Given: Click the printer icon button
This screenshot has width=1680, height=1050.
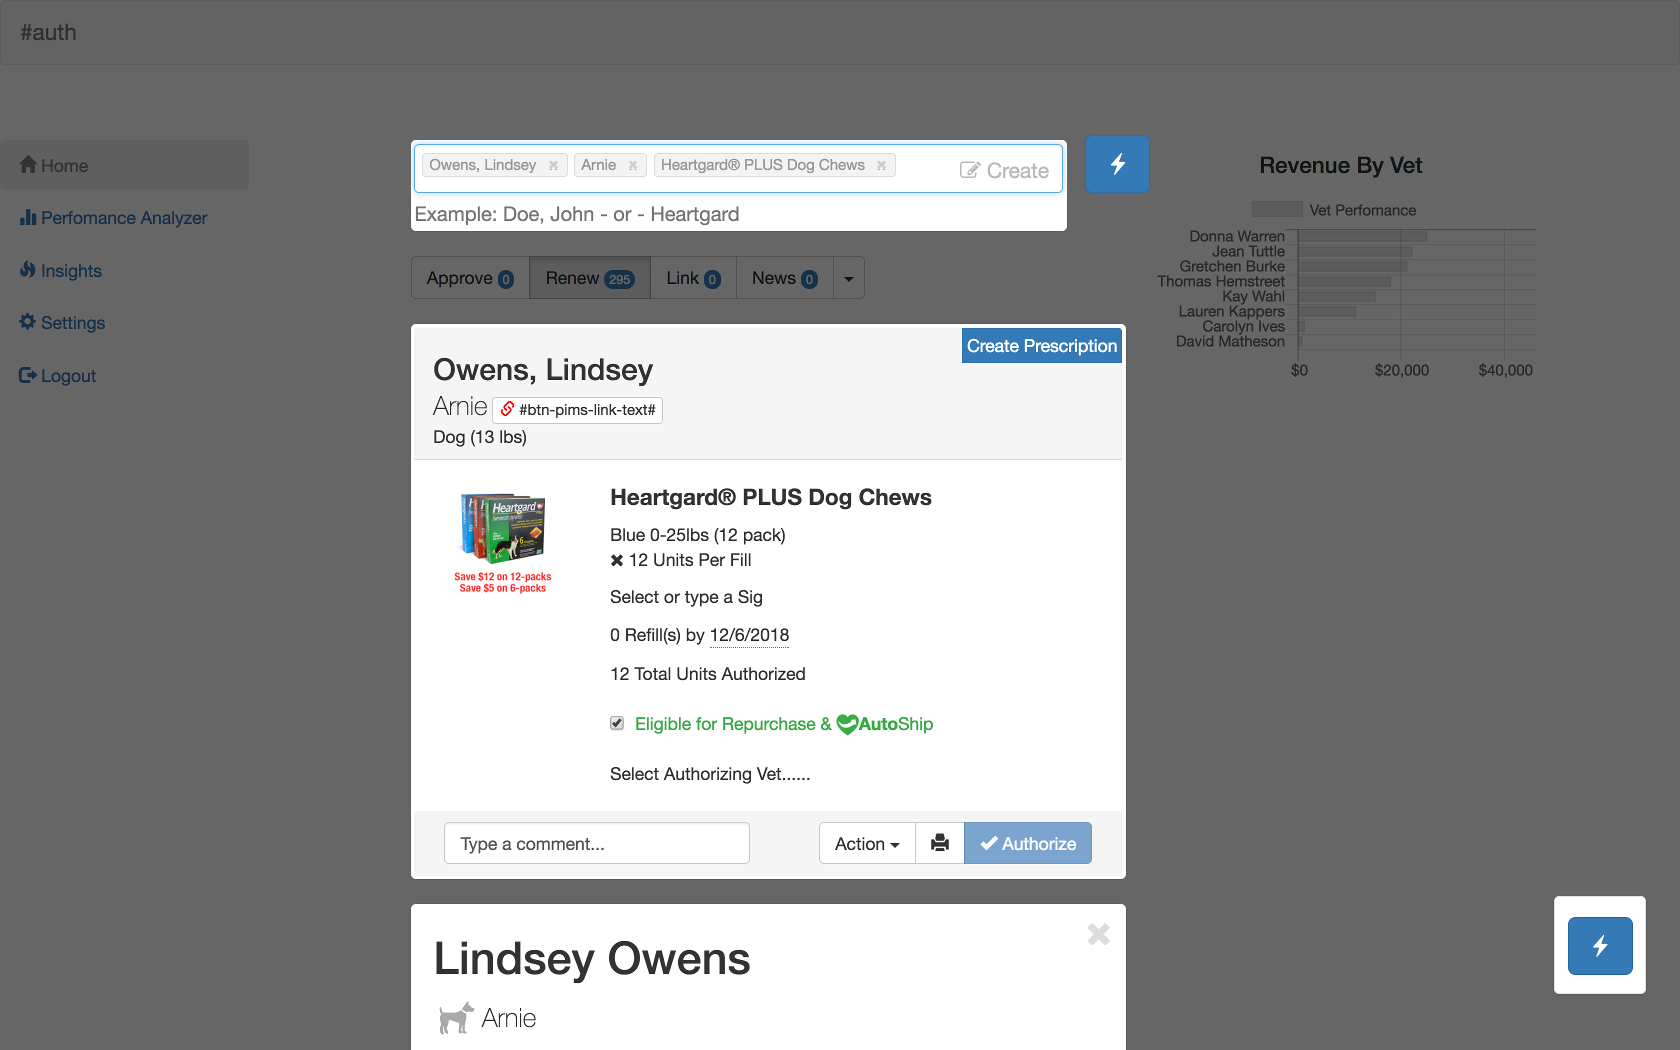Looking at the screenshot, I should [x=939, y=843].
